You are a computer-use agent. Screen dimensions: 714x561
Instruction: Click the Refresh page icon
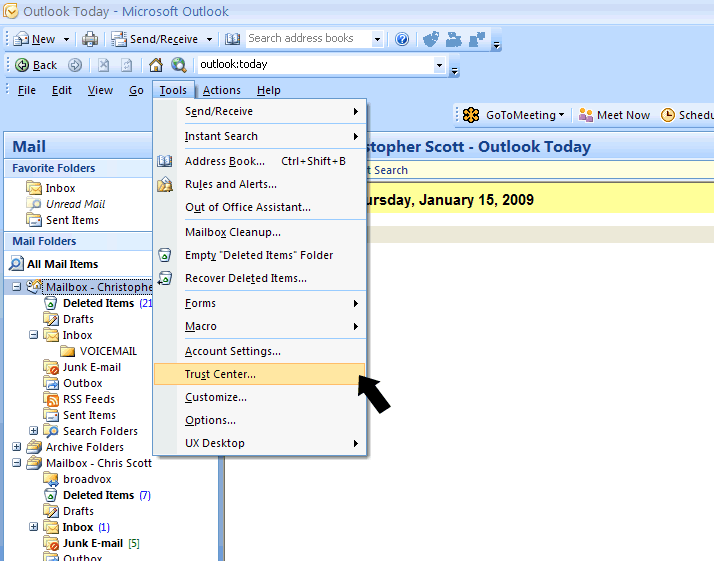click(126, 65)
